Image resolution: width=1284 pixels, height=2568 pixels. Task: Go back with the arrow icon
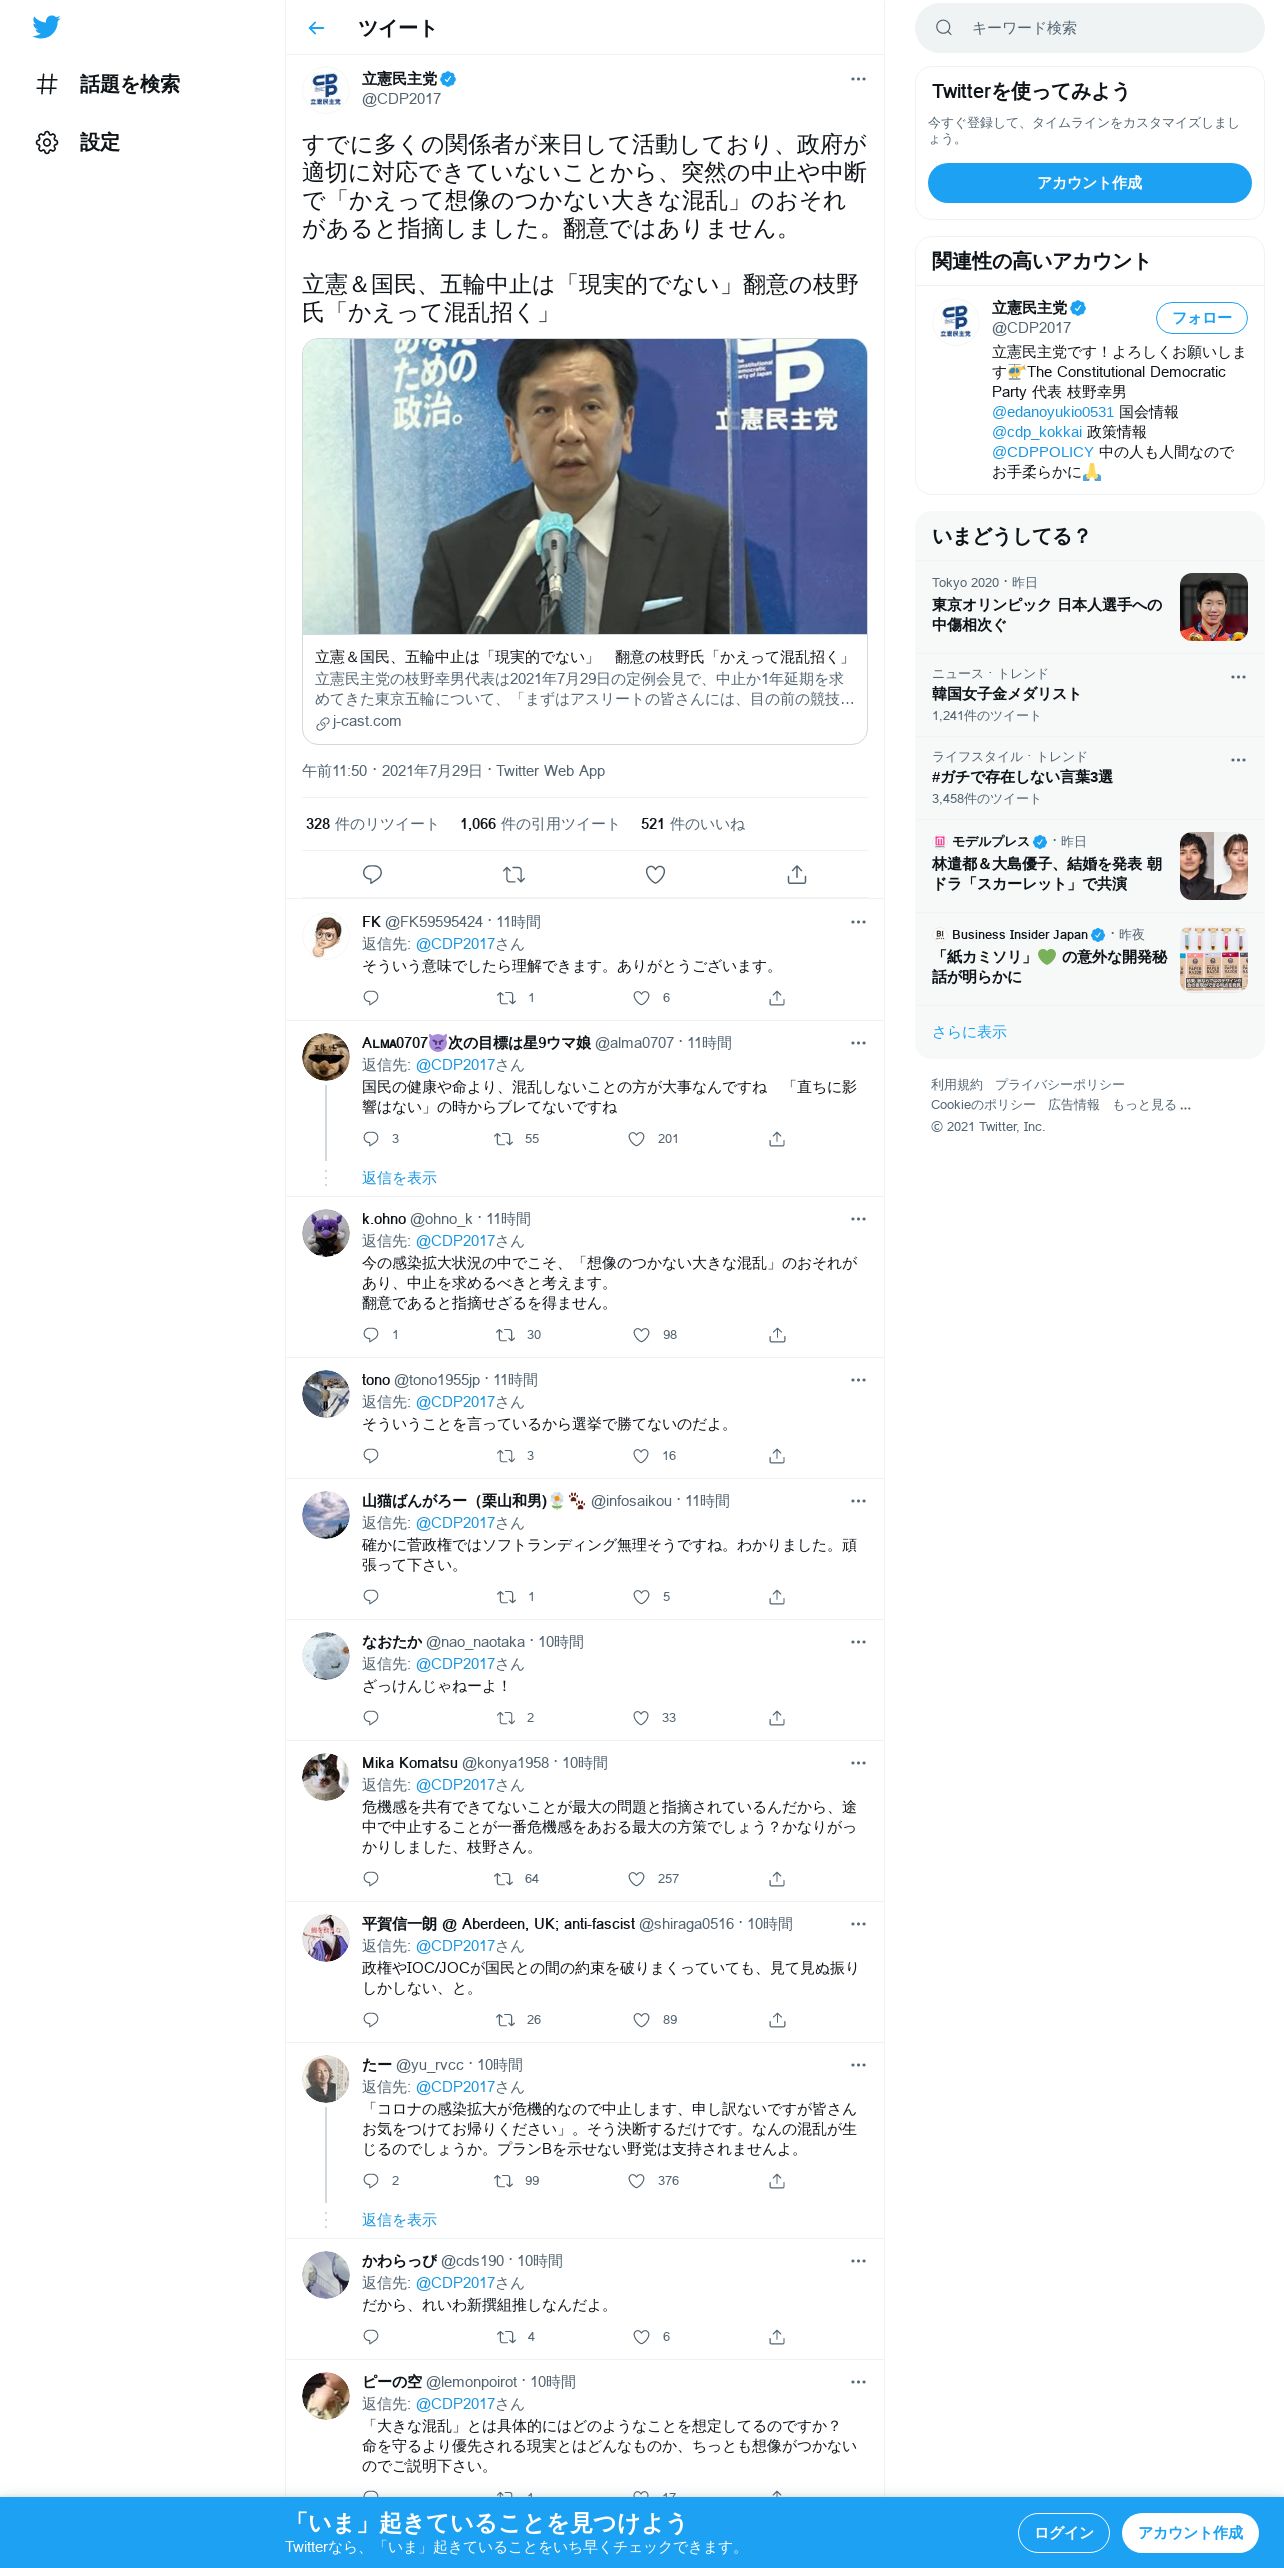coord(316,28)
